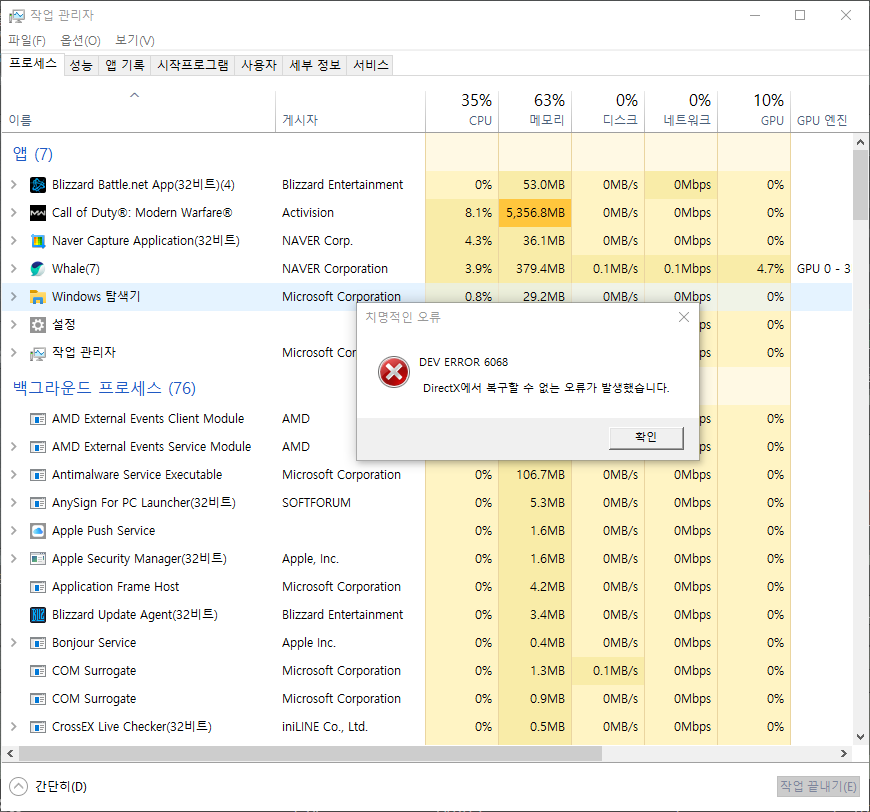Switch to the 시작프로그램 tab

(193, 65)
